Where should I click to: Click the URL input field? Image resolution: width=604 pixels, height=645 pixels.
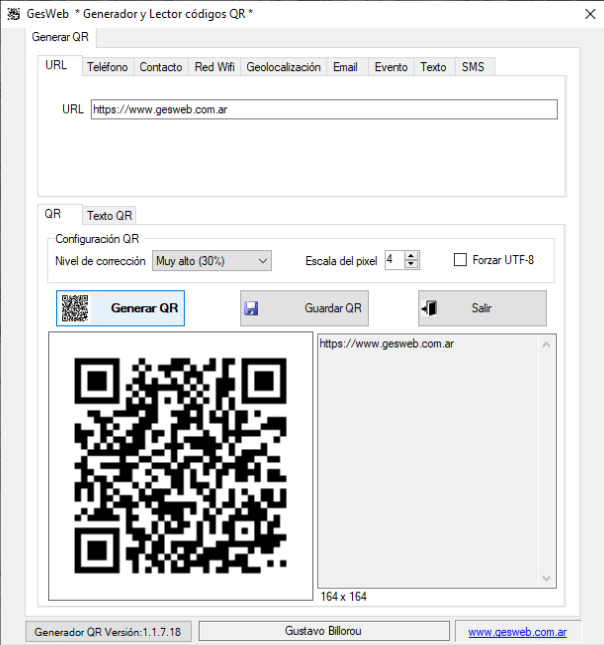pyautogui.click(x=324, y=109)
